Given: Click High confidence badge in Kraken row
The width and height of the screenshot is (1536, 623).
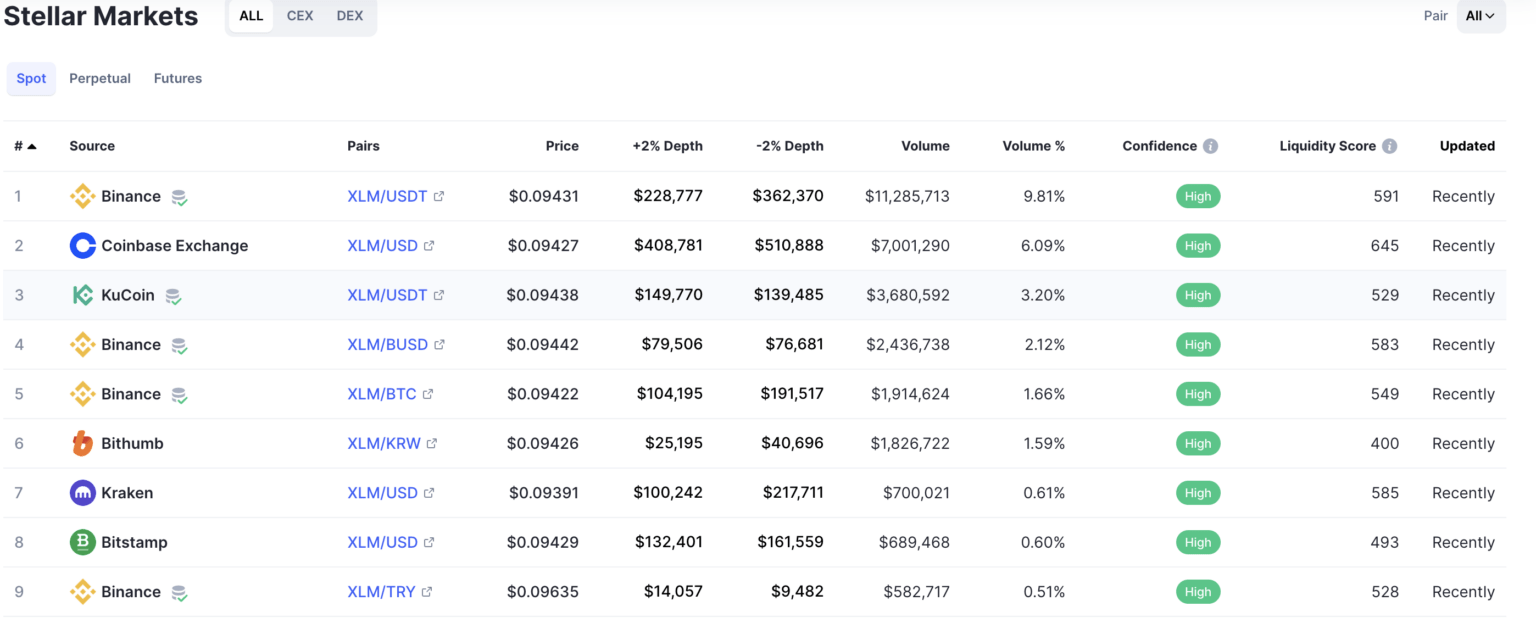Looking at the screenshot, I should click(x=1198, y=493).
